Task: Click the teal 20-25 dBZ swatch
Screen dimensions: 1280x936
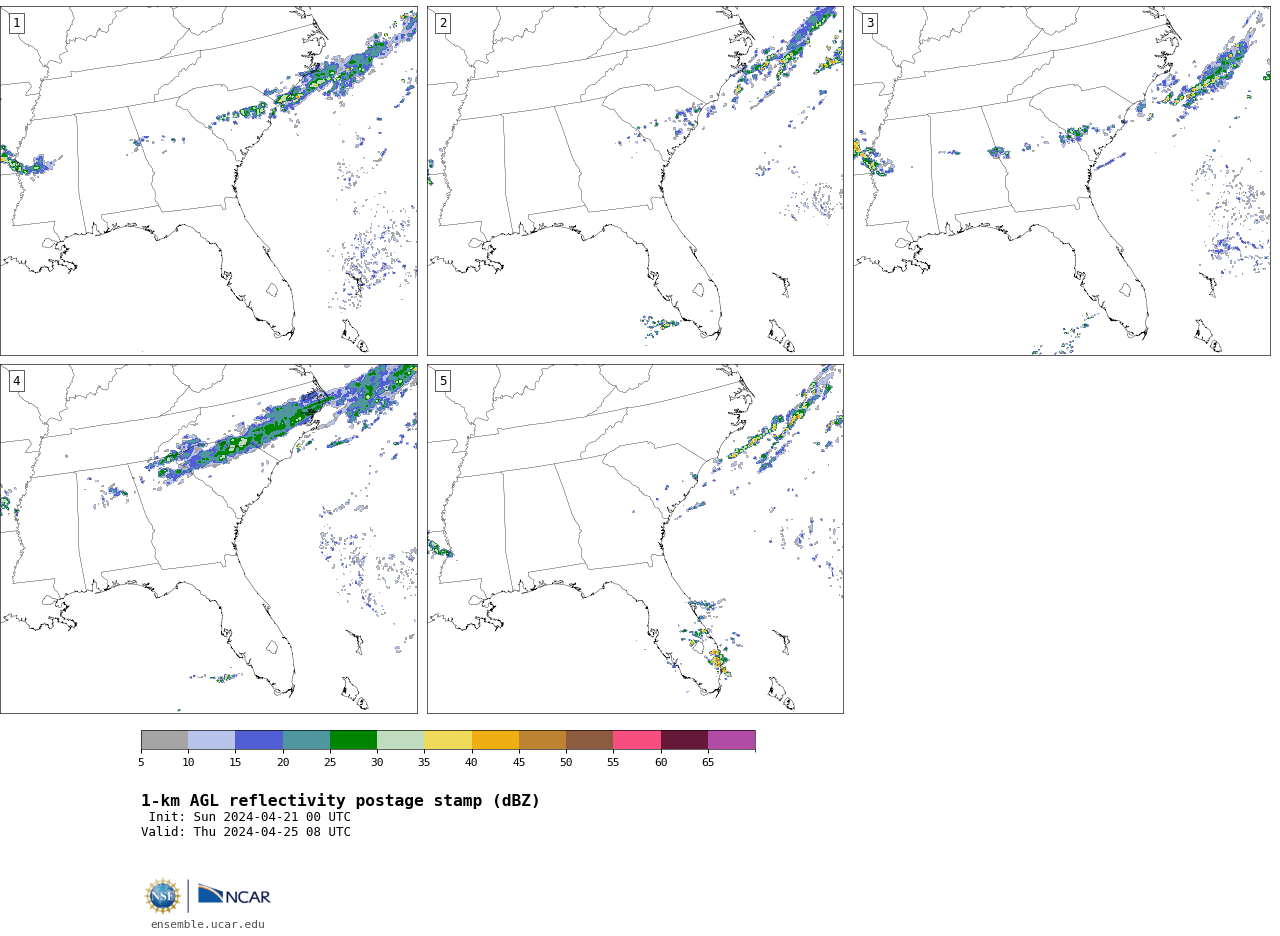Action: [x=306, y=740]
